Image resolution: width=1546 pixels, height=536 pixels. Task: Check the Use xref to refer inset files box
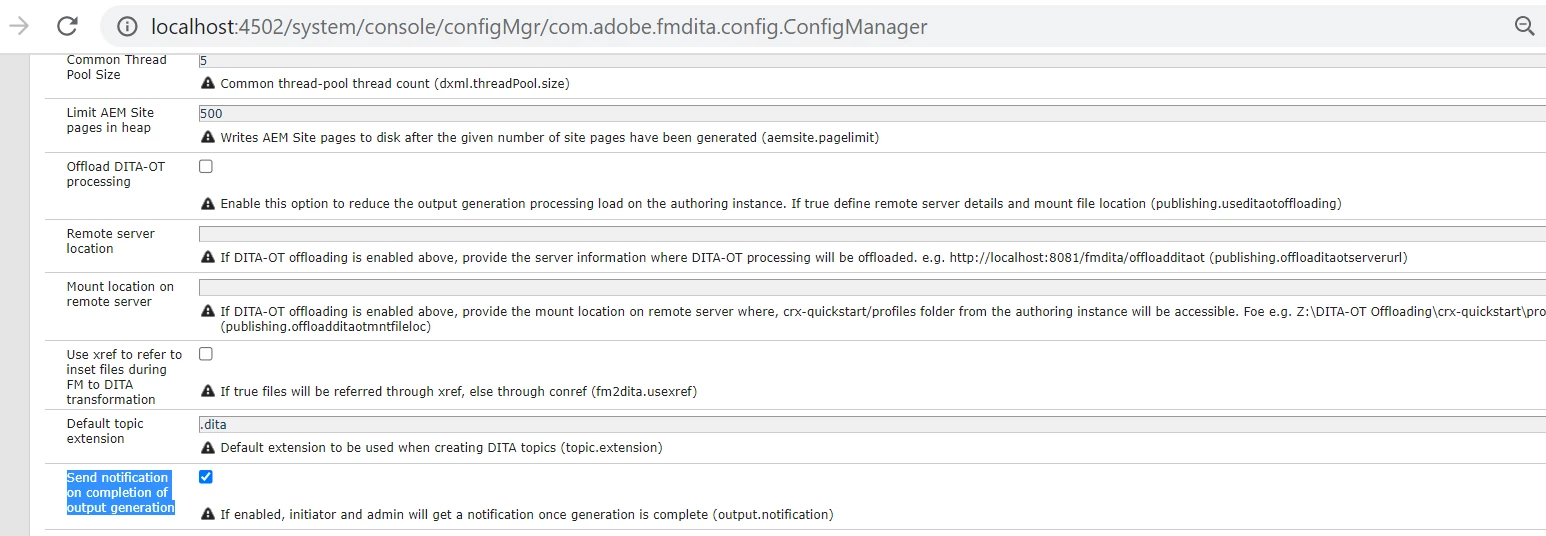(x=206, y=354)
